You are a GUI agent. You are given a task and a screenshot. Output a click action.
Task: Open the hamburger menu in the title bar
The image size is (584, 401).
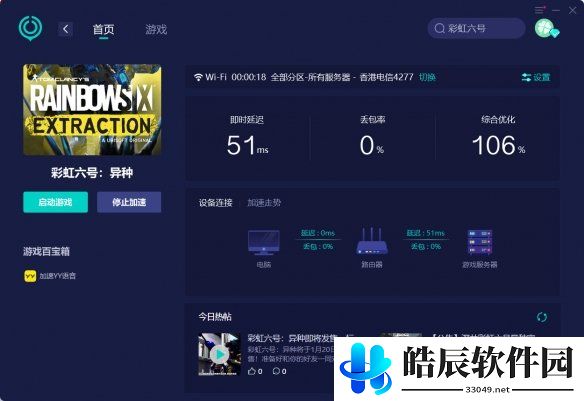[x=540, y=10]
